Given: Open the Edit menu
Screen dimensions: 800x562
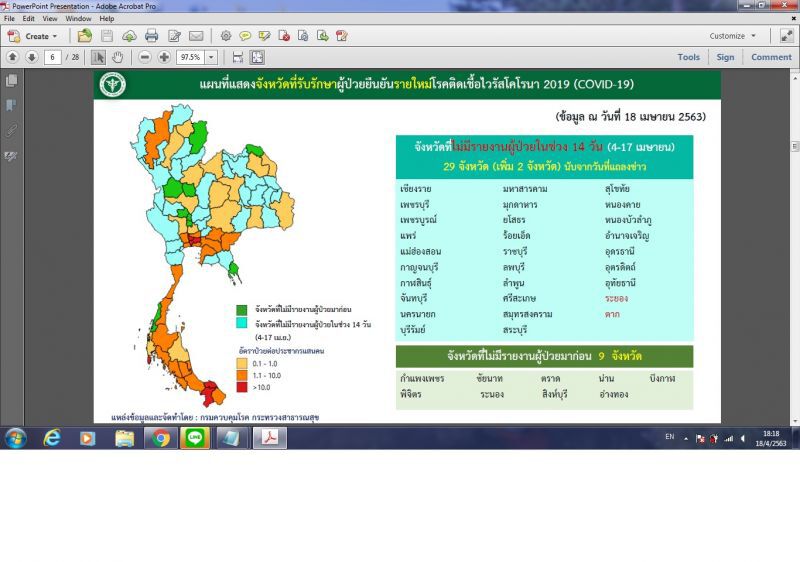Looking at the screenshot, I should tap(29, 18).
